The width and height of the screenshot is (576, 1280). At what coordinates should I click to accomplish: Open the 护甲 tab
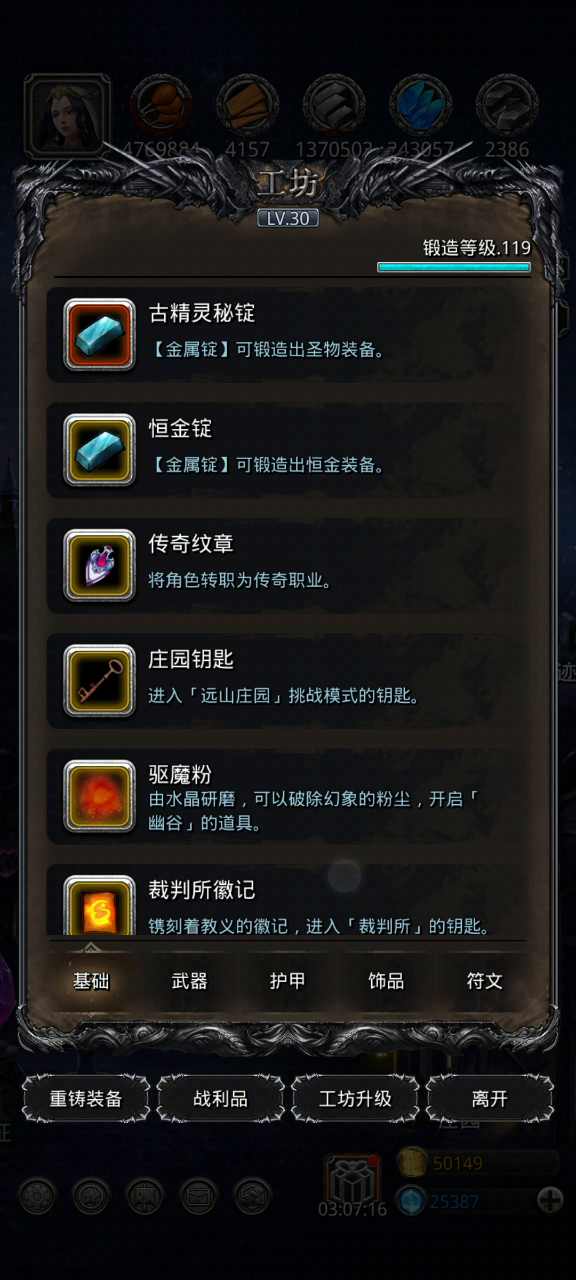288,981
